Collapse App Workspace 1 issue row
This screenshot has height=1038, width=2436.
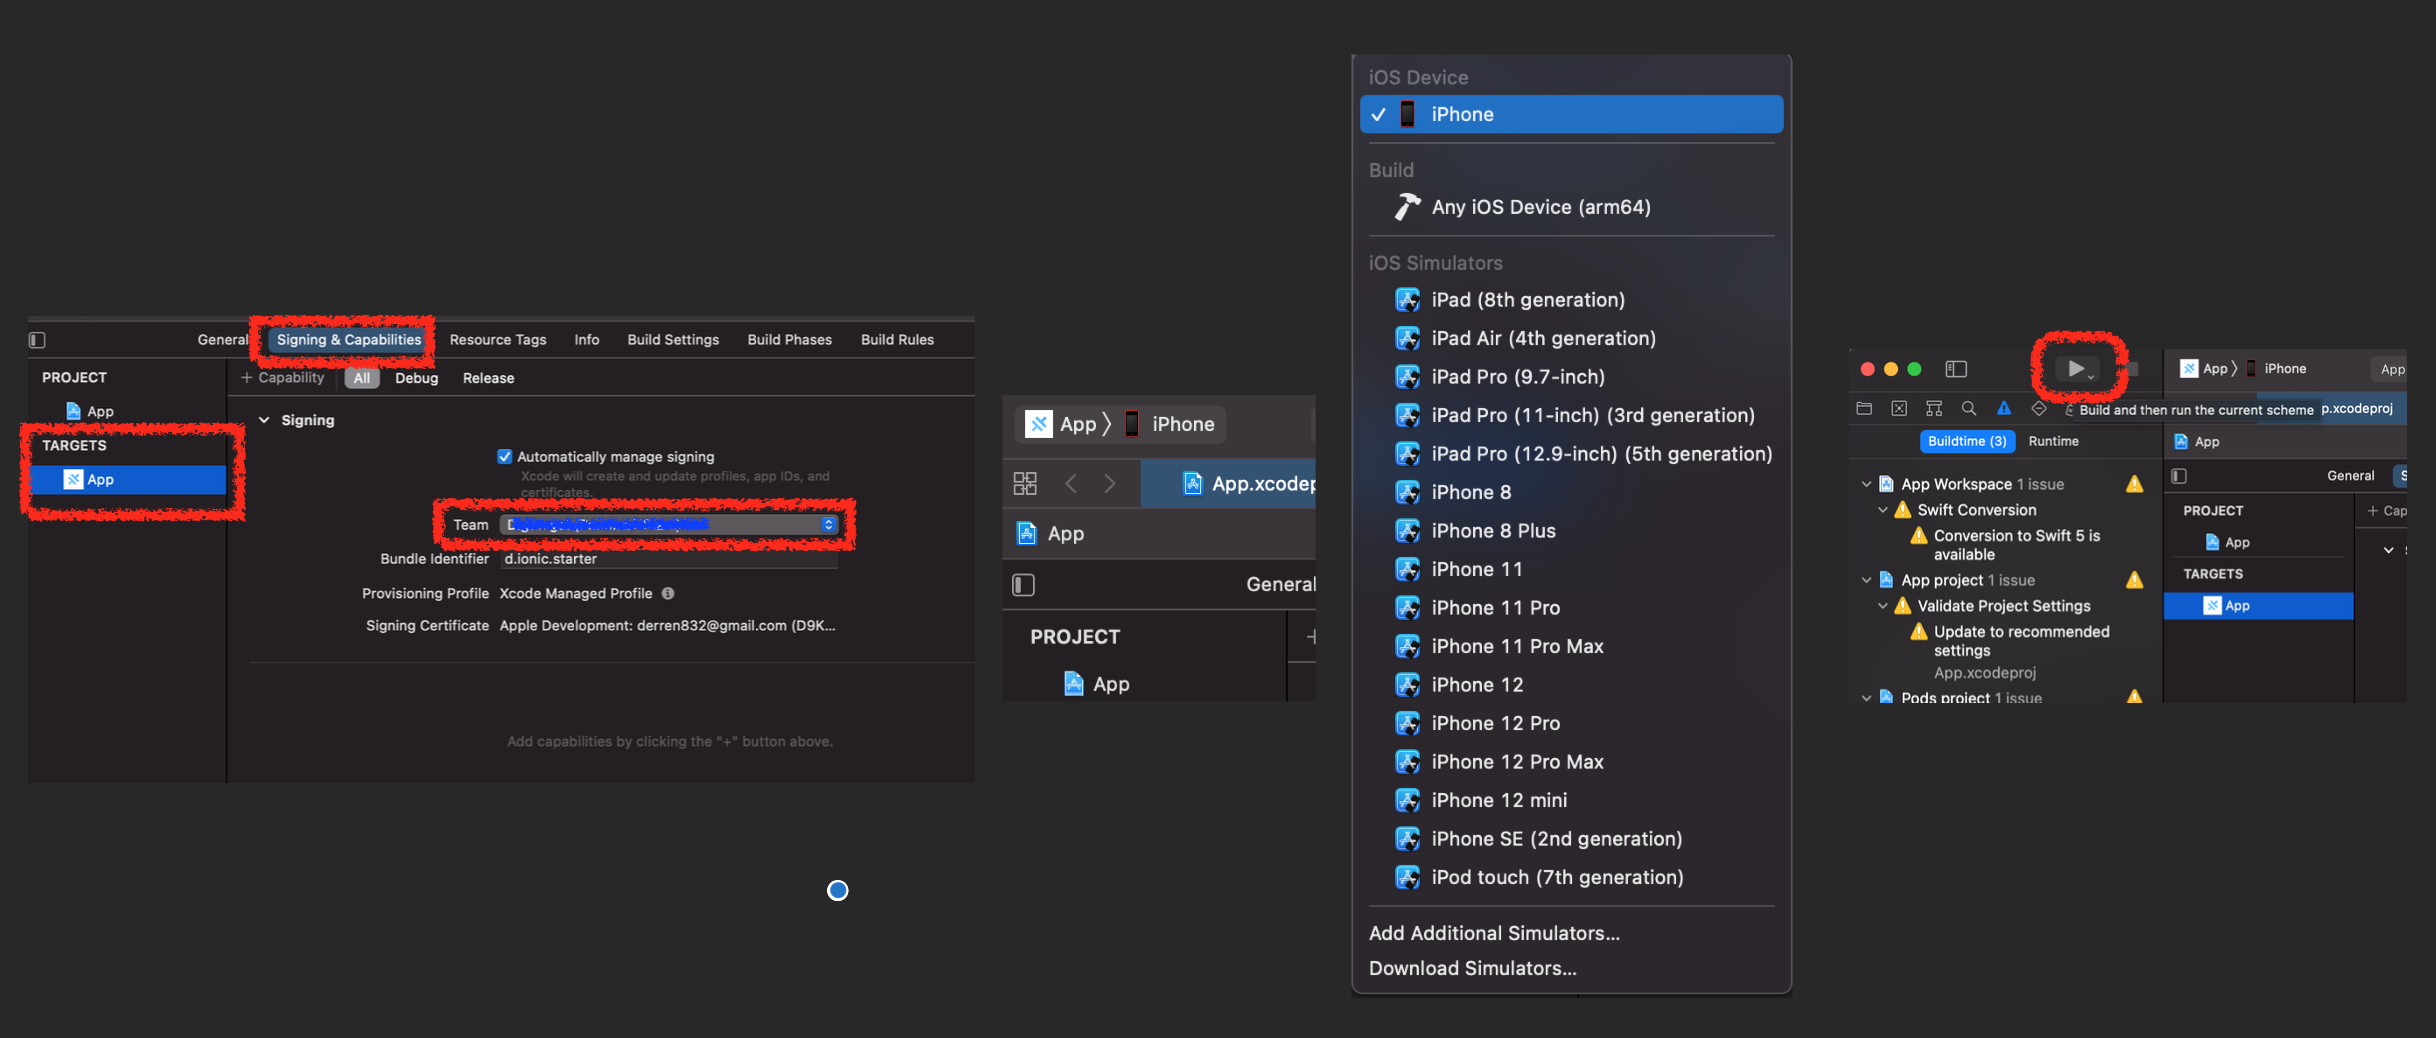click(x=1866, y=484)
